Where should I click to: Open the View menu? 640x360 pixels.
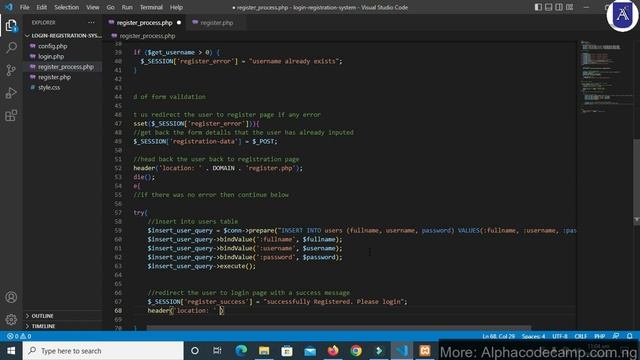[x=93, y=7]
